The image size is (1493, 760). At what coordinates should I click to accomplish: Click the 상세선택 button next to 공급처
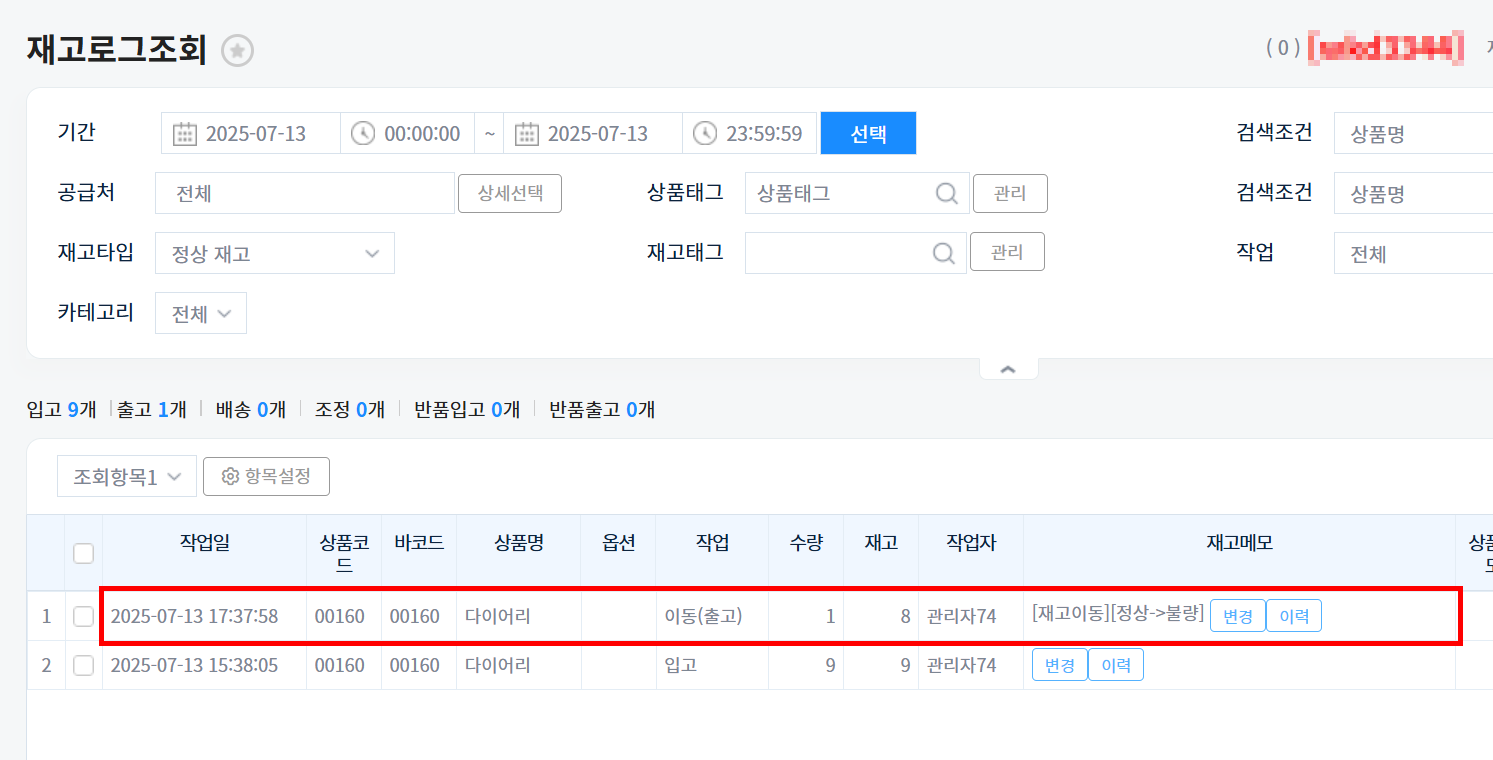pos(510,193)
